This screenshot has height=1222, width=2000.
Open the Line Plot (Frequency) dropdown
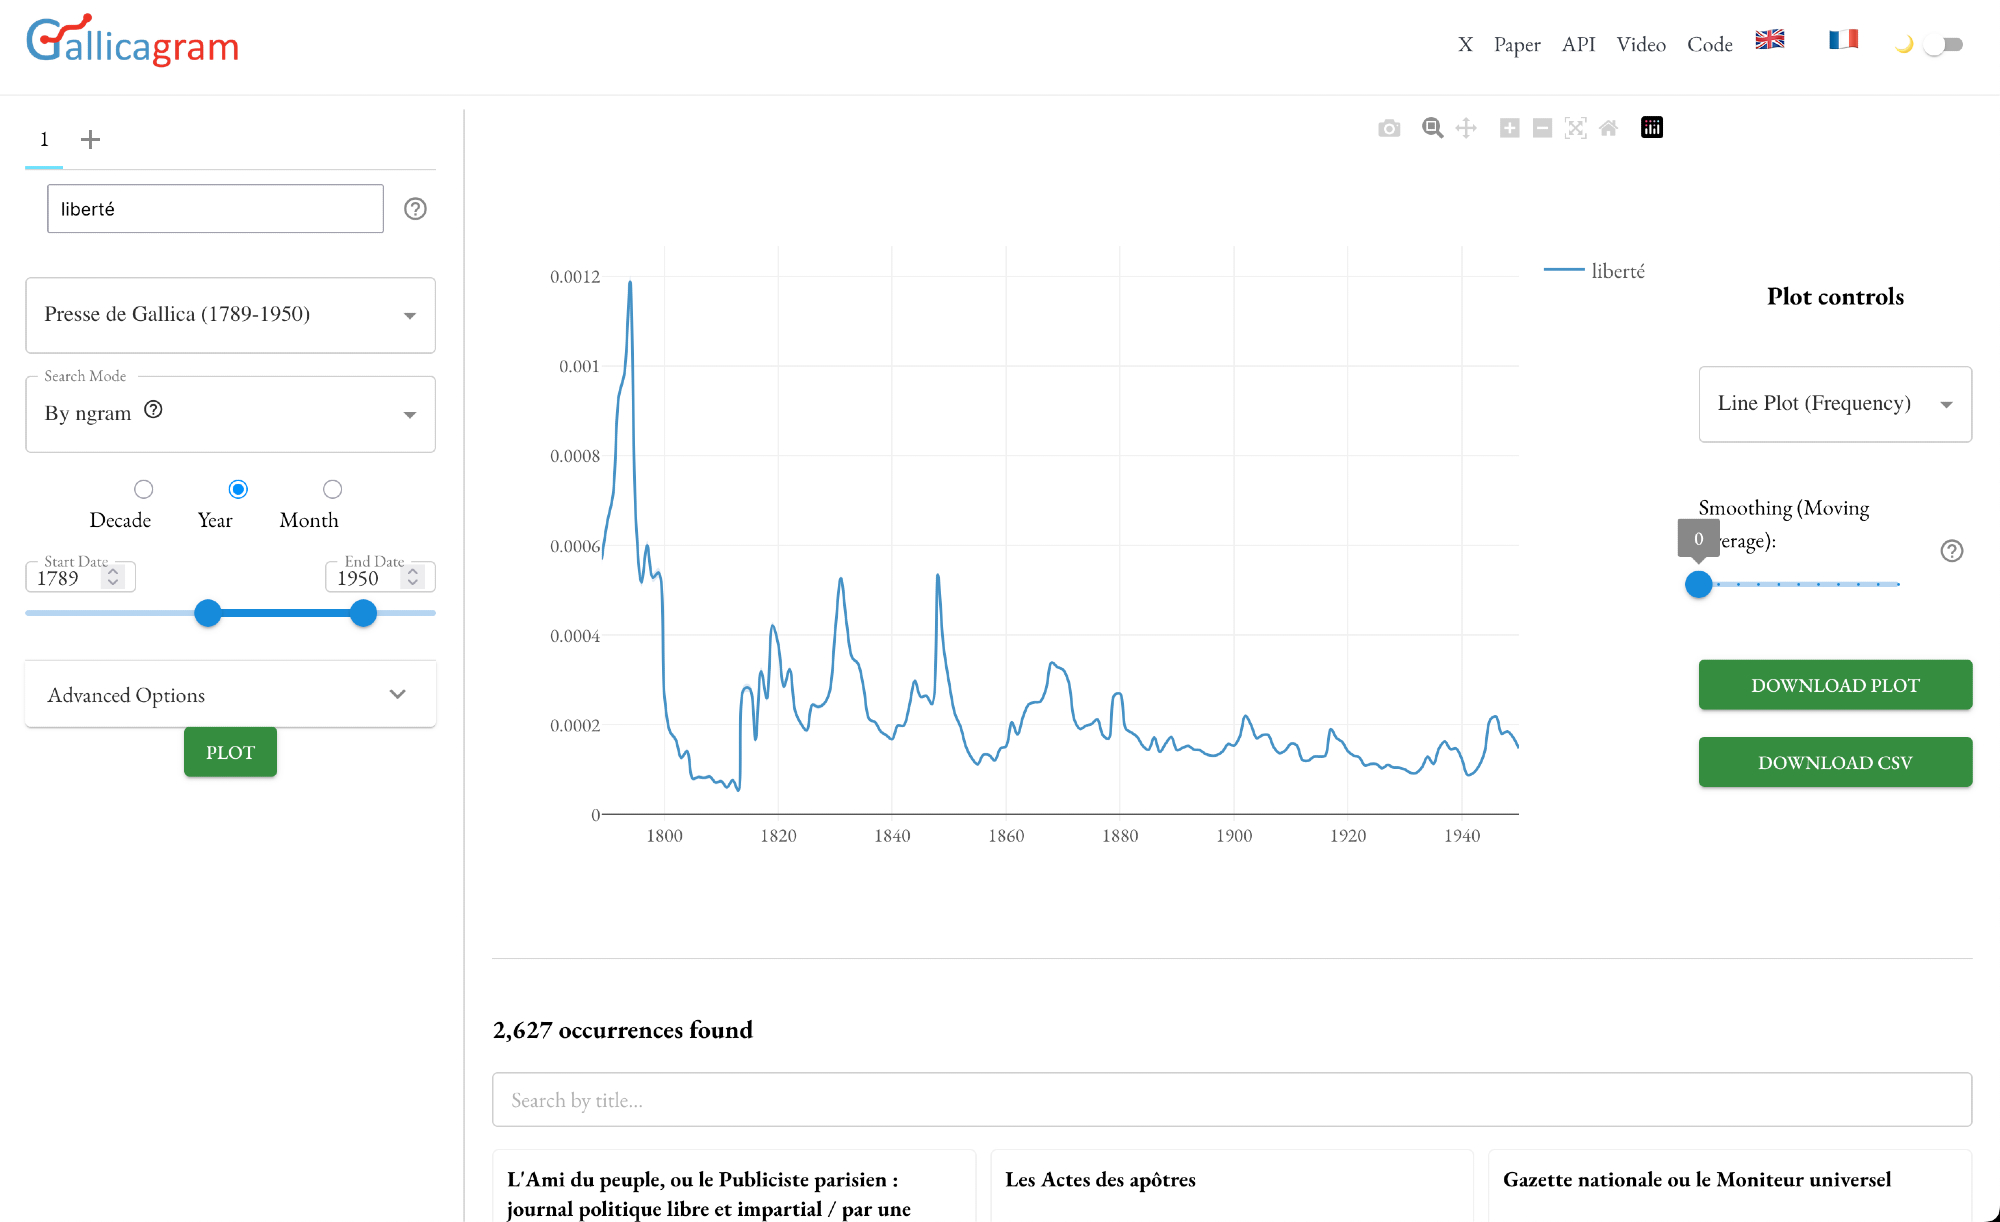click(1834, 404)
